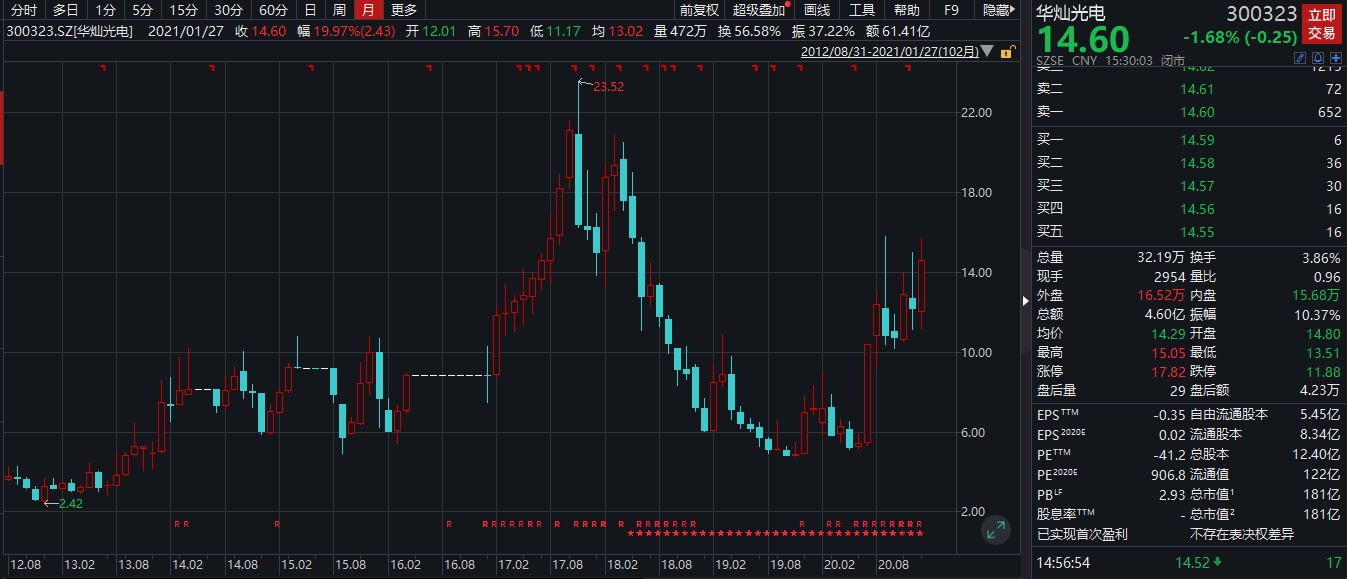Click the blue plus add-to-watchlist icon
Viewport: 1347px width, 579px height.
[x=1335, y=60]
